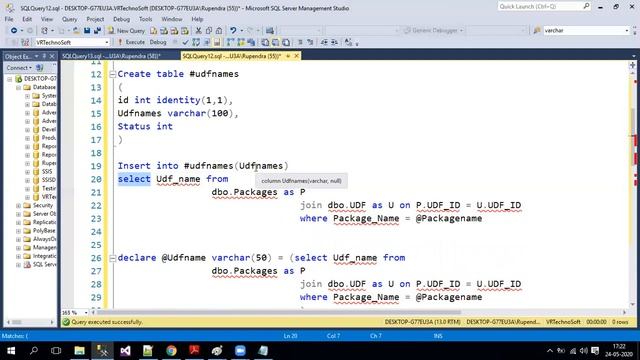640x360 pixels.
Task: Open File Explorer from the taskbar
Action: point(79,351)
